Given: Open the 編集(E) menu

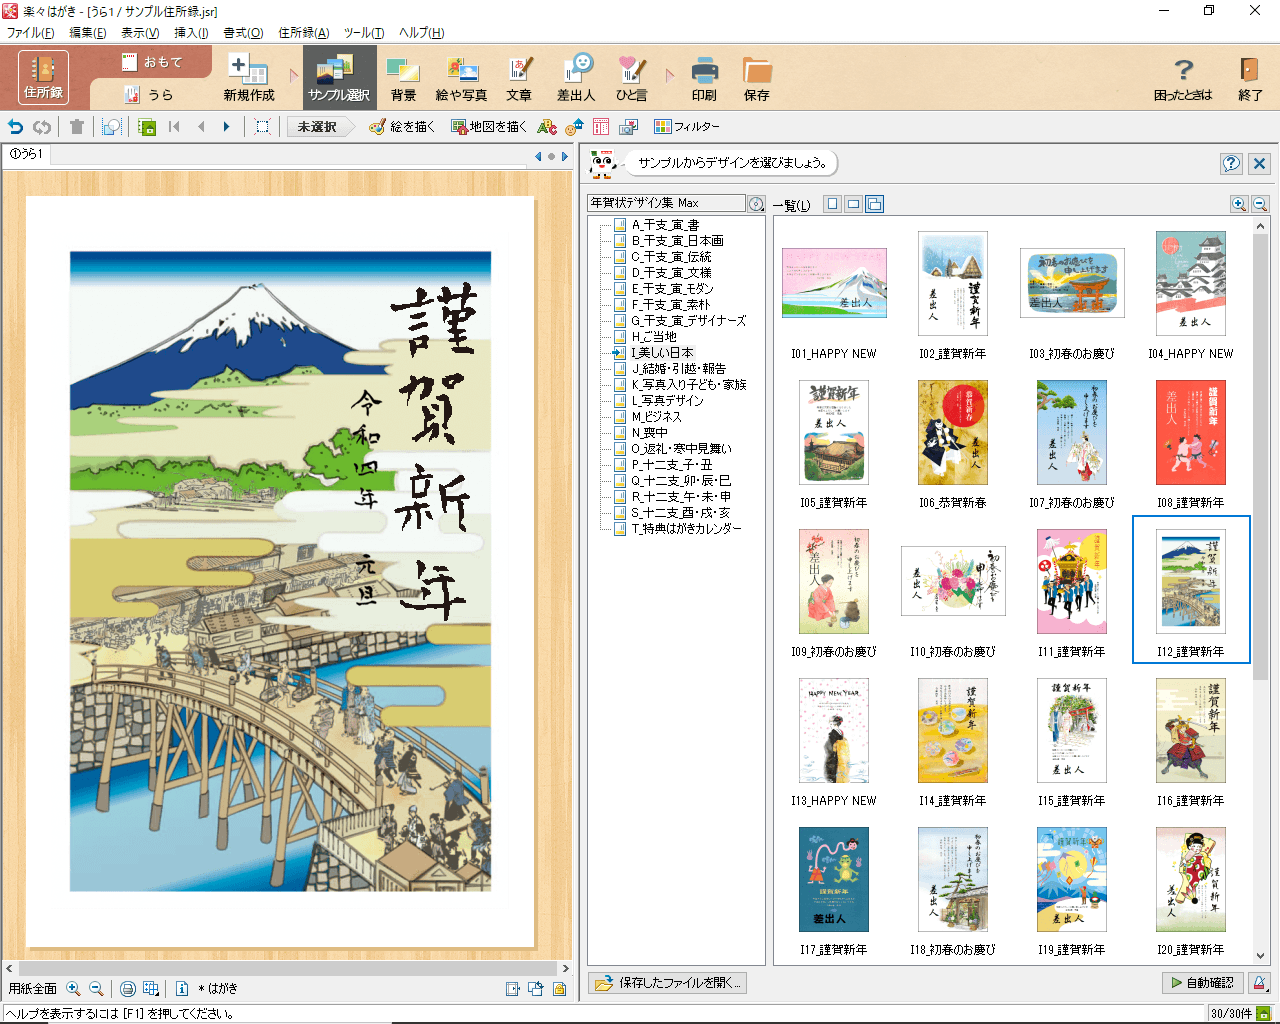Looking at the screenshot, I should pos(87,33).
